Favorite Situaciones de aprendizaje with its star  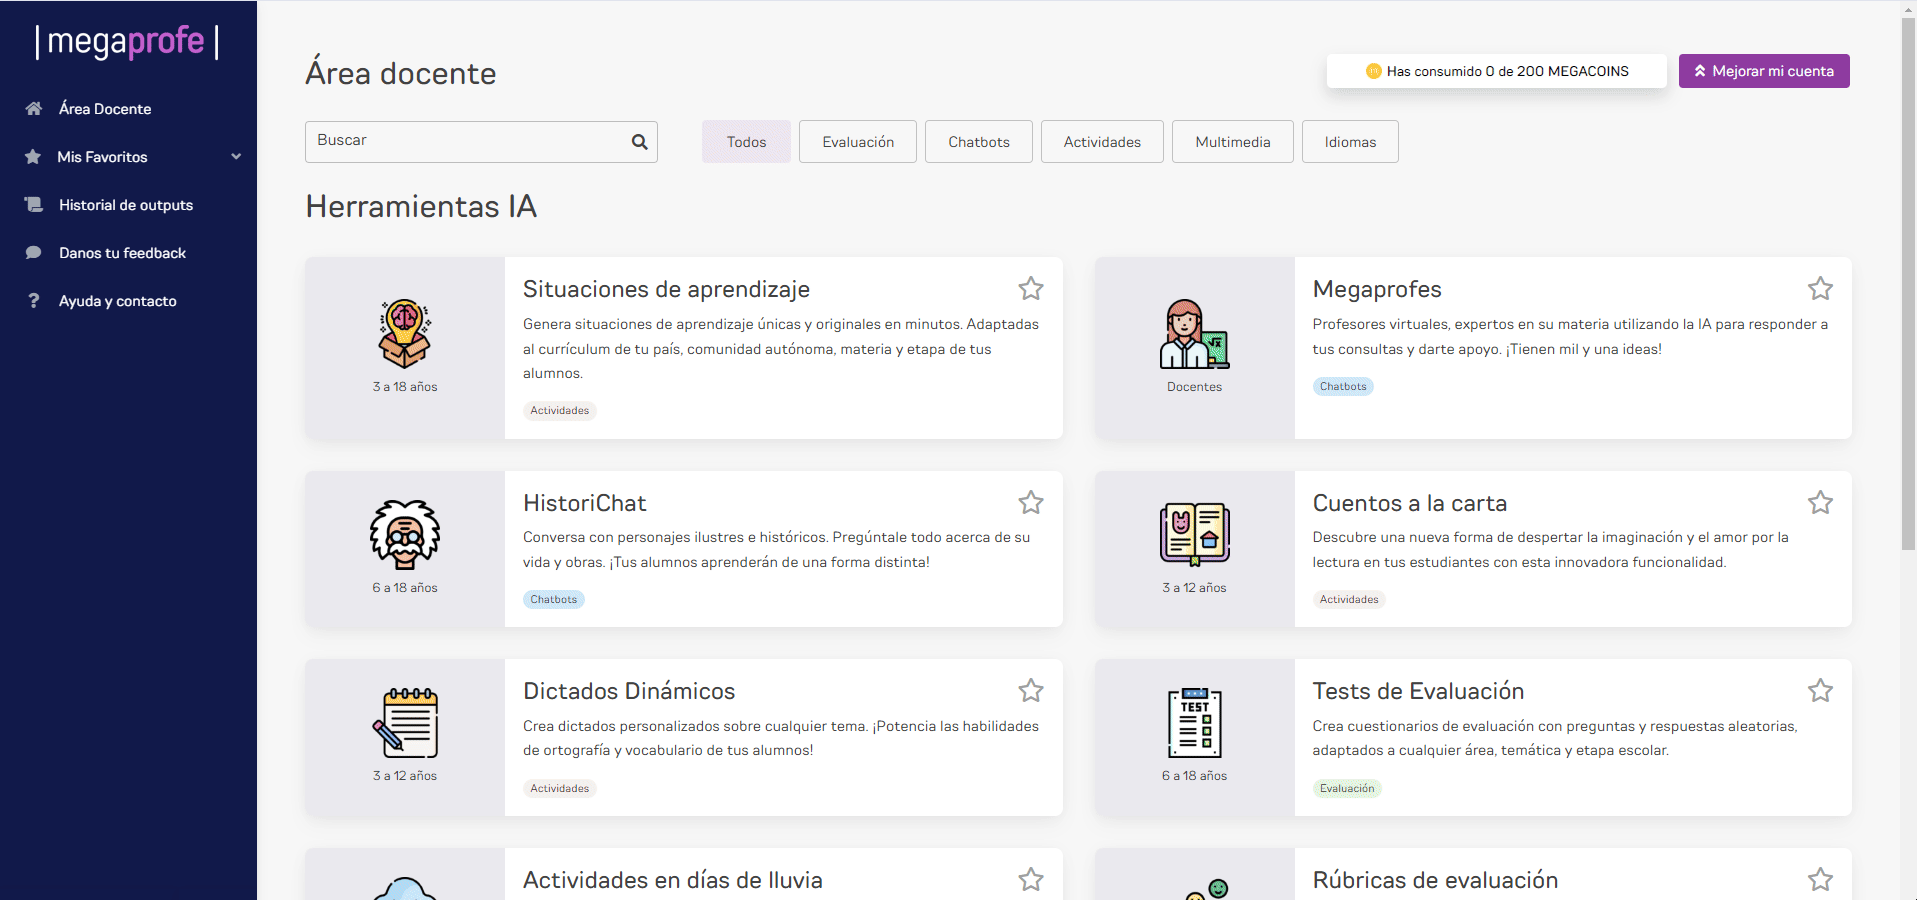coord(1031,288)
